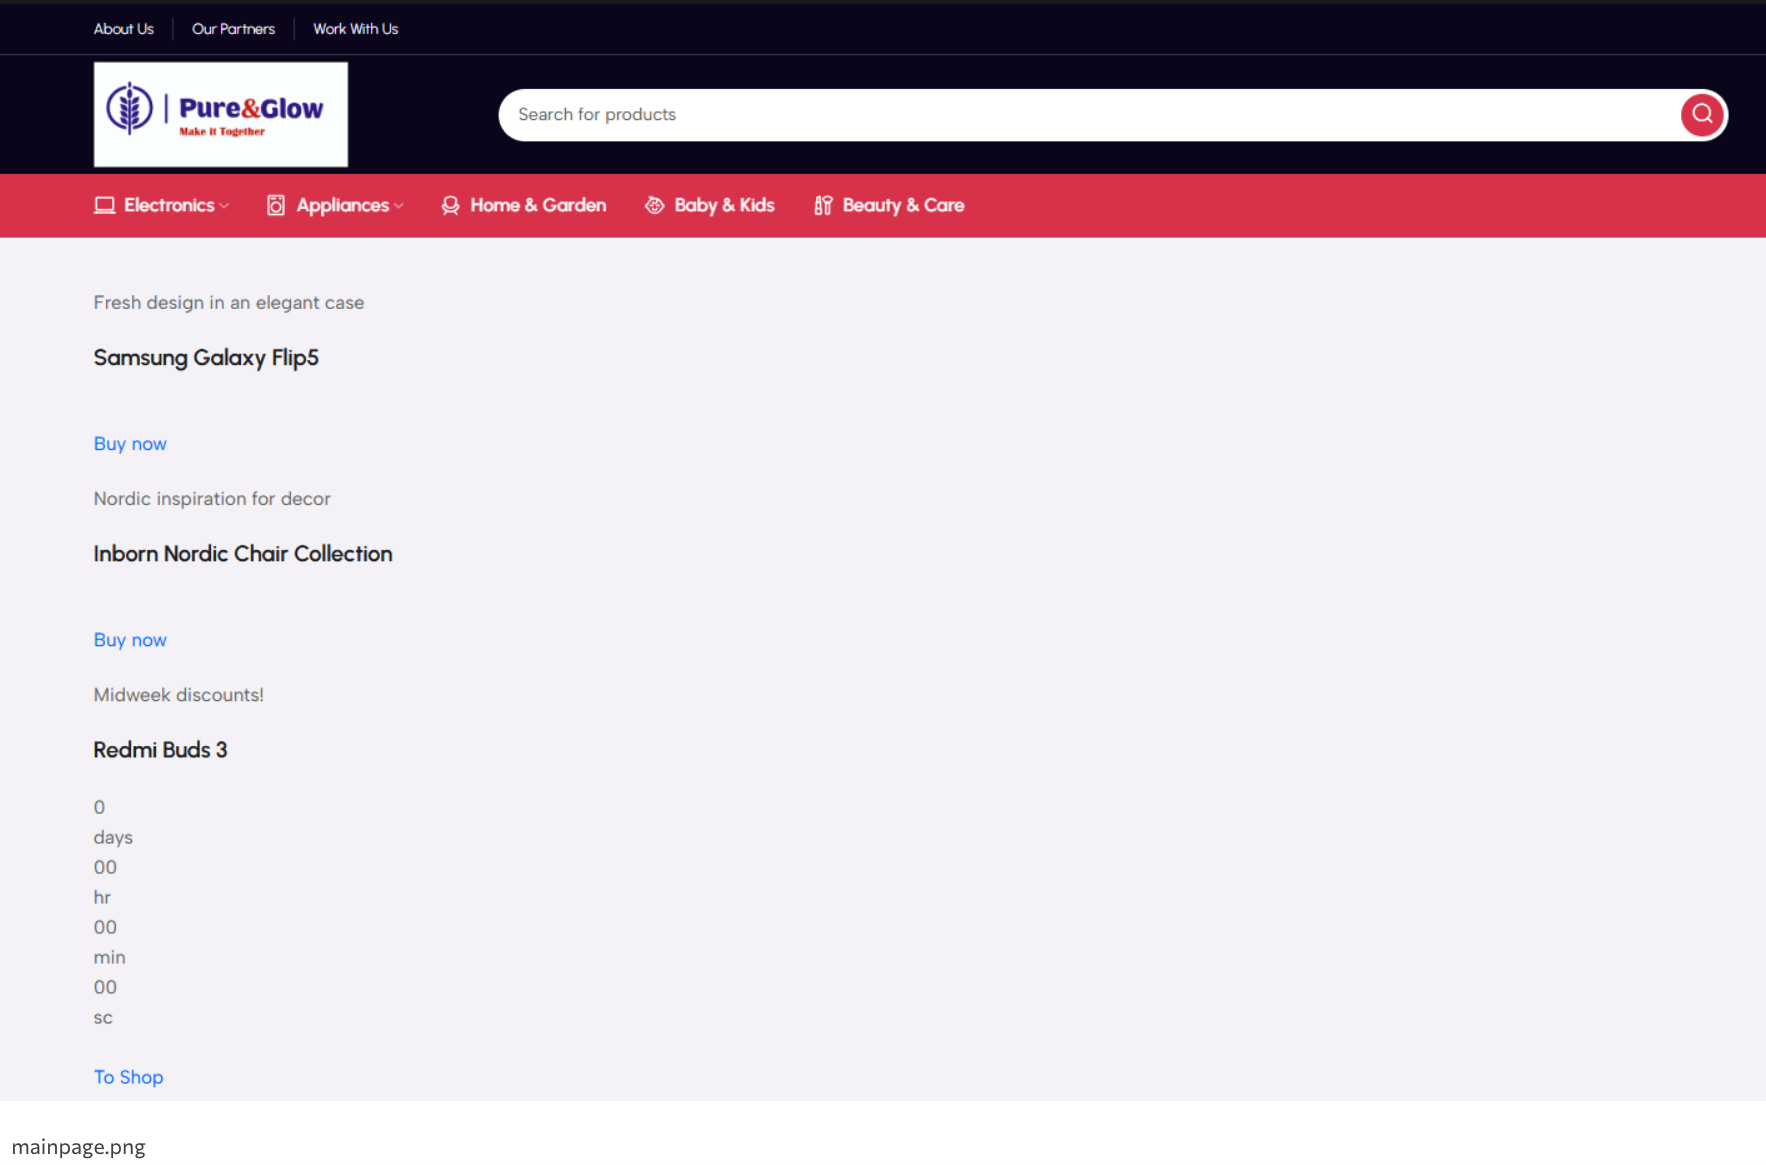Click the red search magnifier button
Screen dimensions: 1766x1165
coord(1701,115)
